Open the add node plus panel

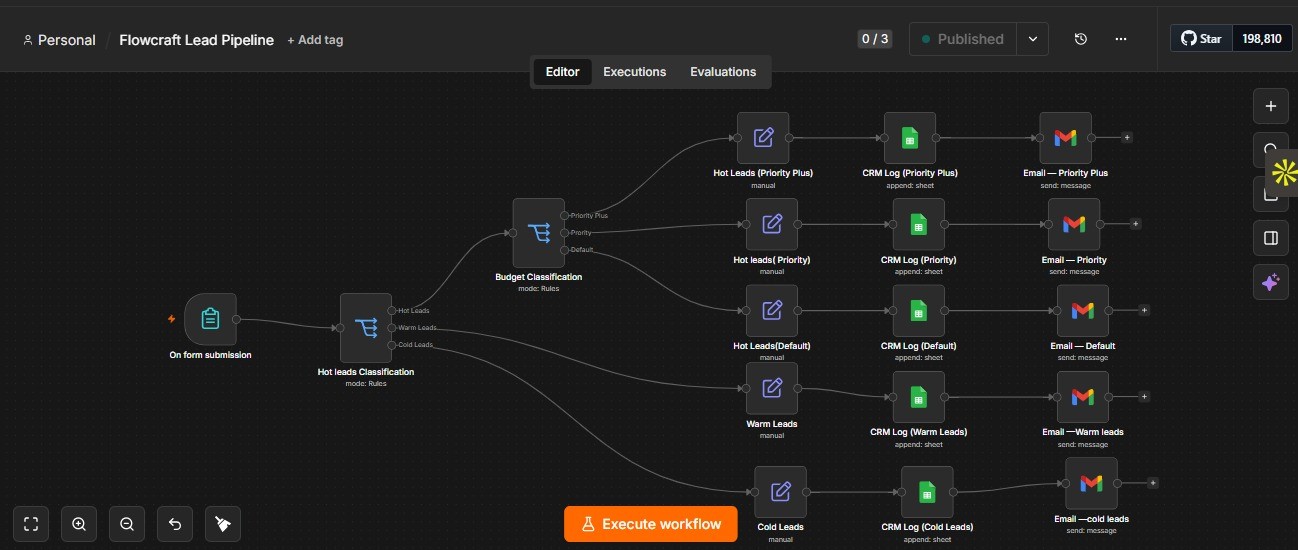1271,106
